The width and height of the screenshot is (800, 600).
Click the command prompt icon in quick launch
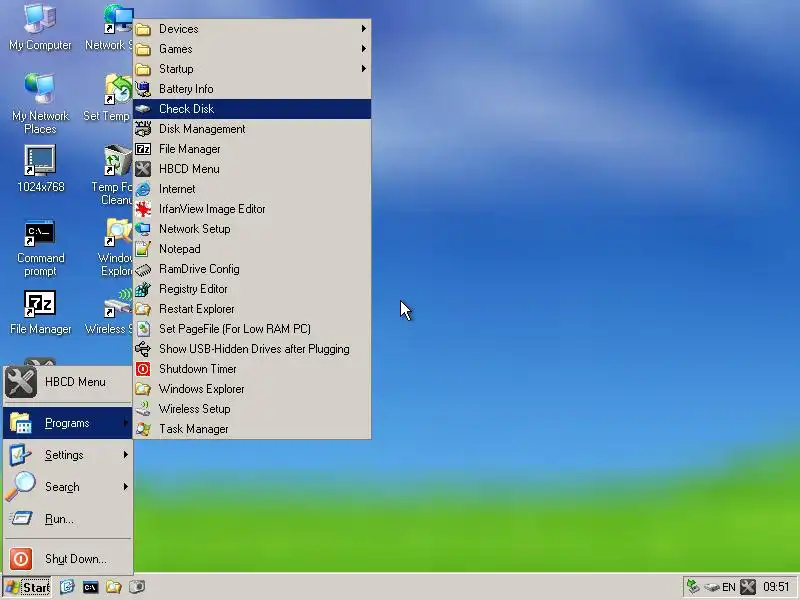point(90,587)
